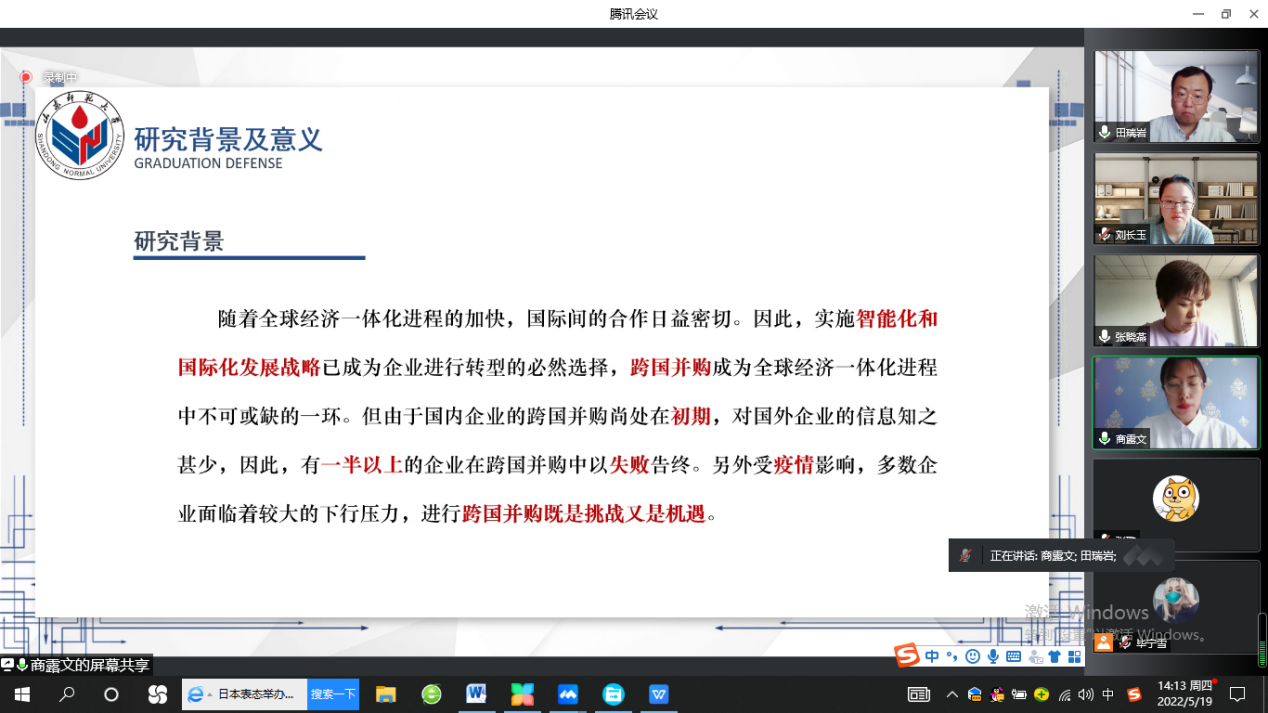1268x713 pixels.
Task: Toggle the tray input language 中 indicator
Action: [1108, 694]
